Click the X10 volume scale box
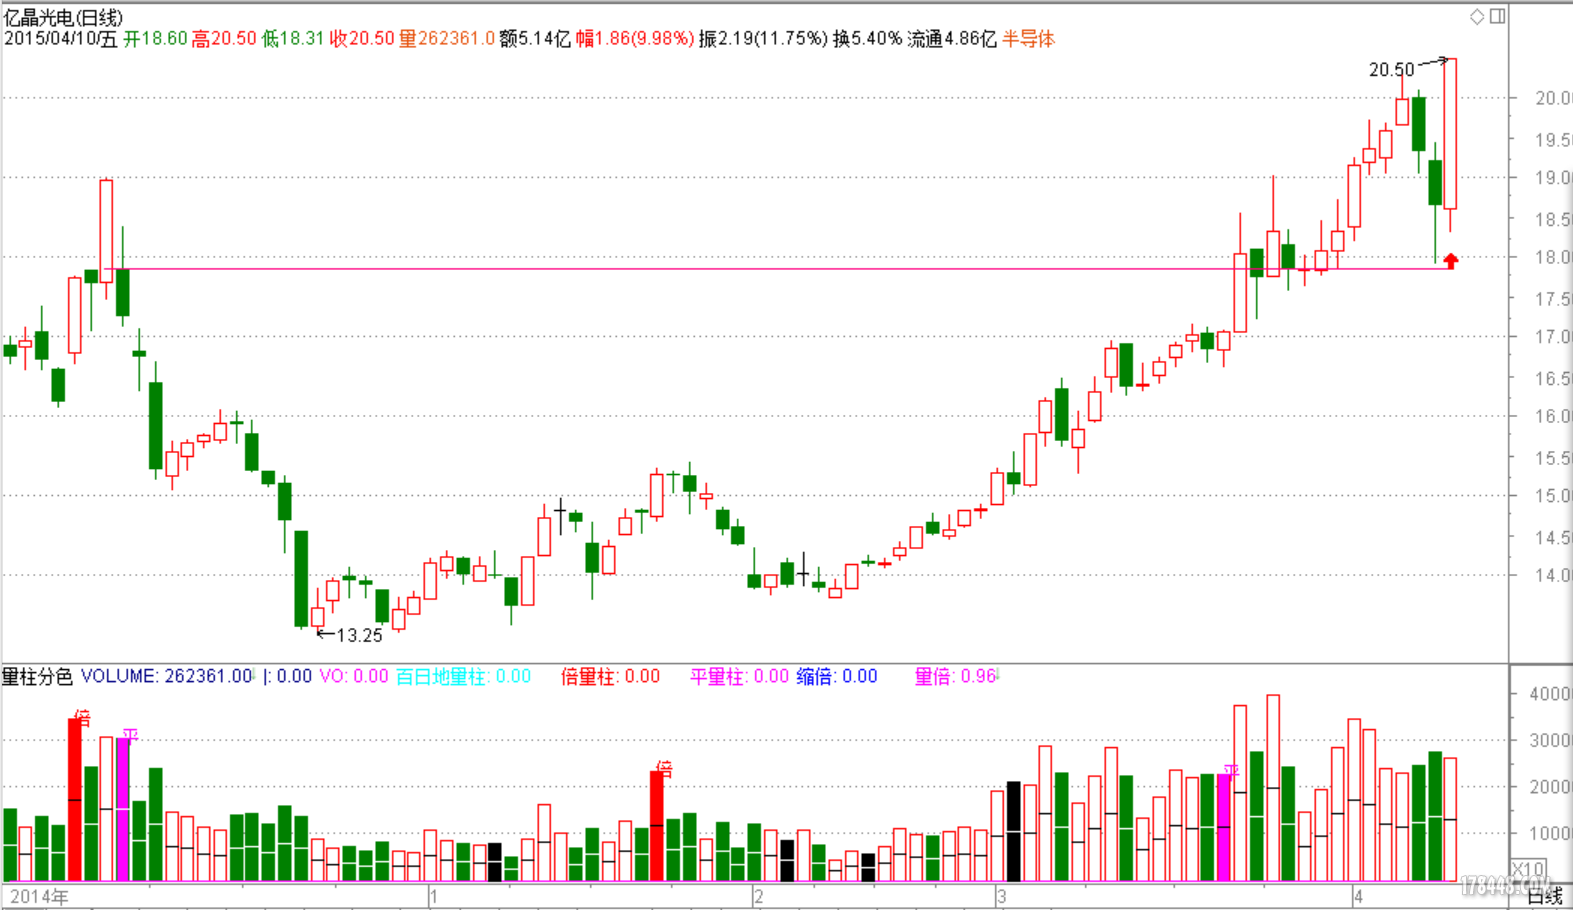Image resolution: width=1573 pixels, height=910 pixels. point(1528,869)
